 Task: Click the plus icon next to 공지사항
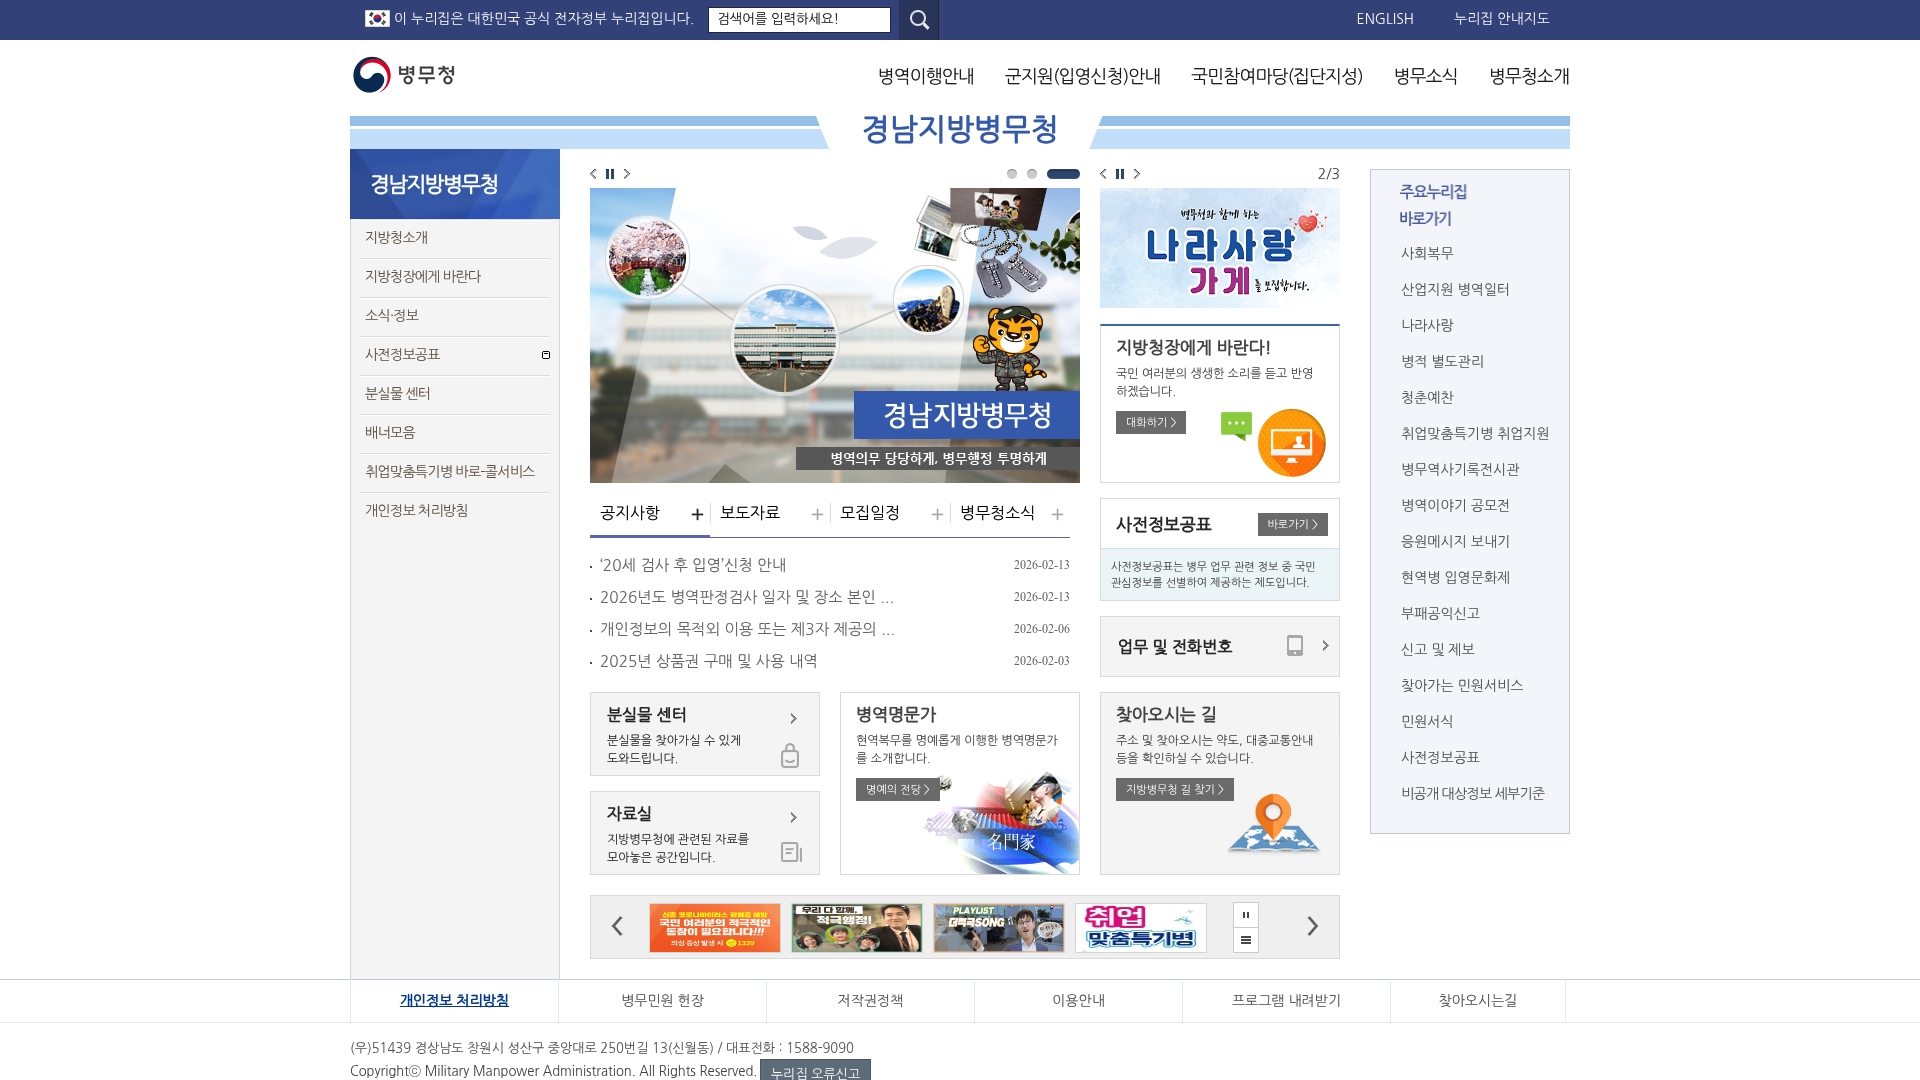[697, 513]
